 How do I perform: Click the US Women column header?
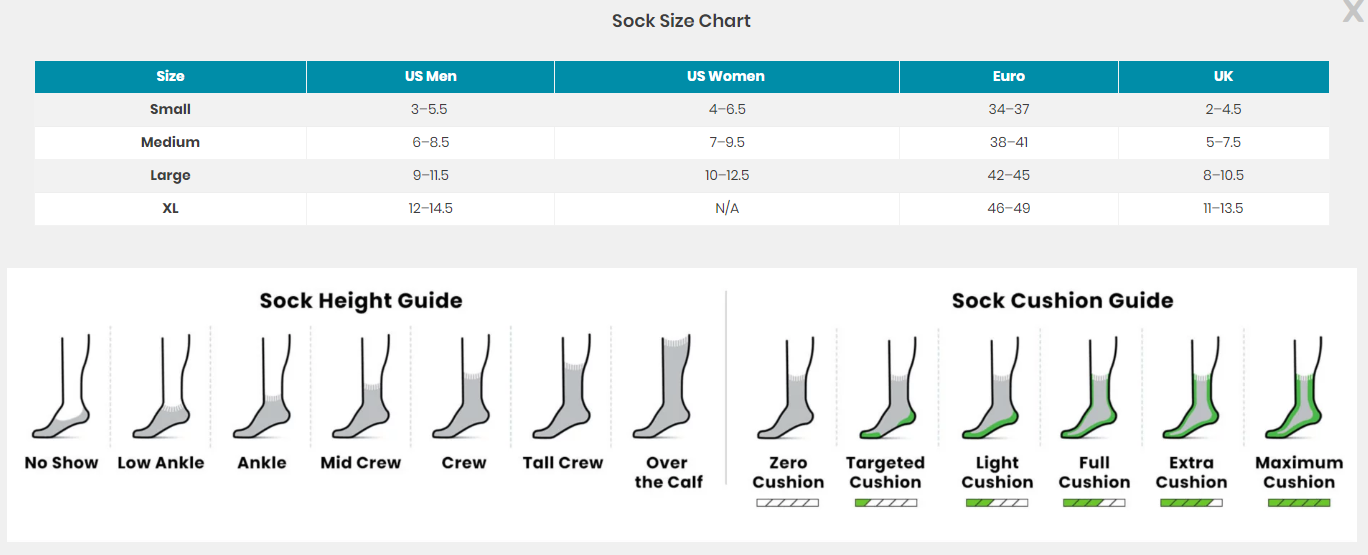pyautogui.click(x=726, y=76)
